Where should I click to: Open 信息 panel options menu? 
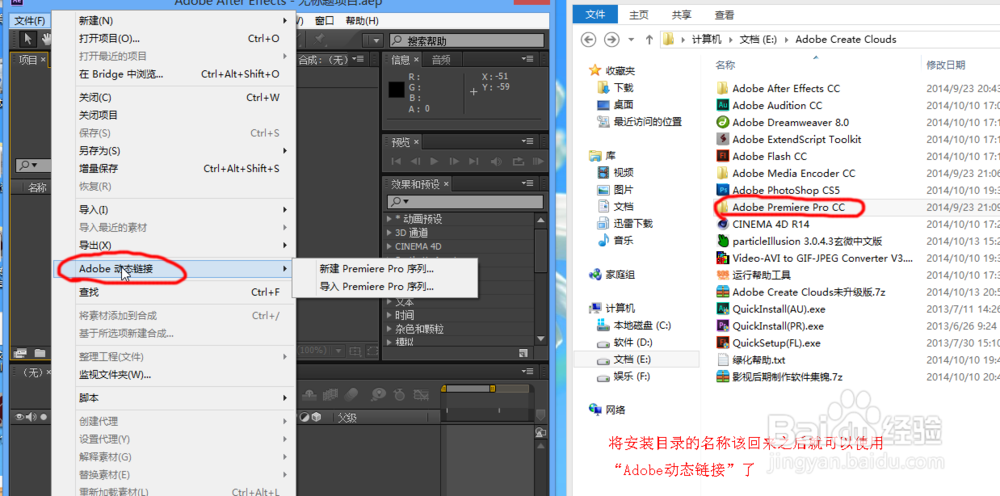(x=527, y=59)
